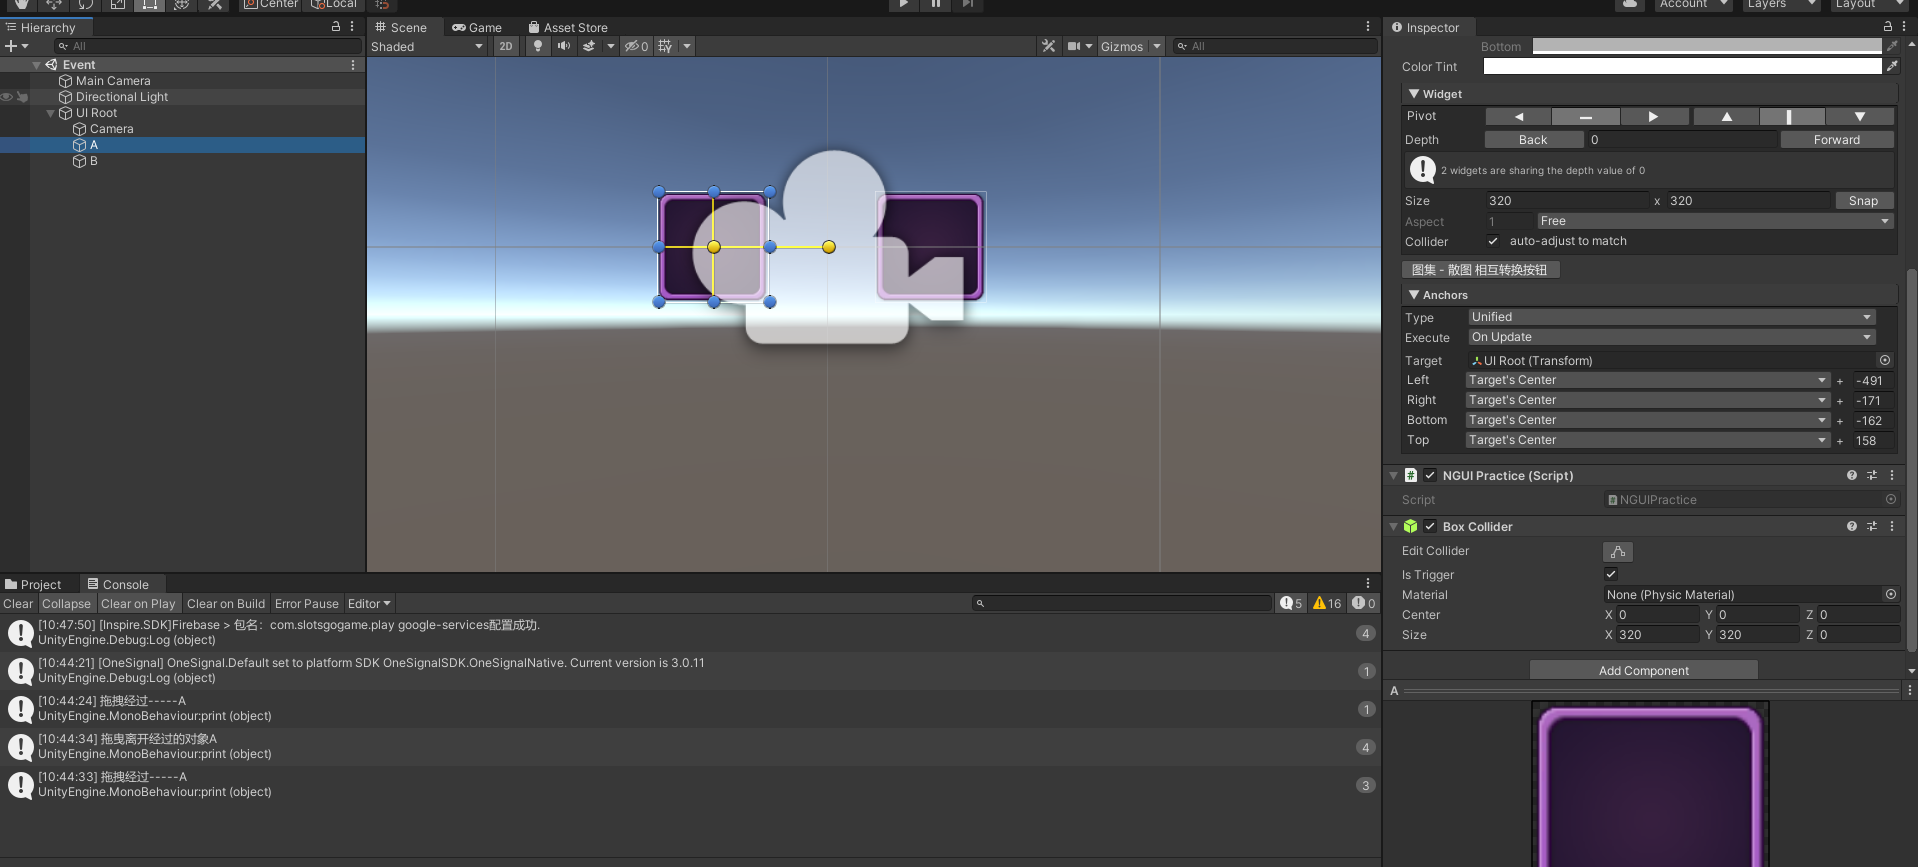Open the Target object picker circle
1918x867 pixels.
click(x=1885, y=360)
